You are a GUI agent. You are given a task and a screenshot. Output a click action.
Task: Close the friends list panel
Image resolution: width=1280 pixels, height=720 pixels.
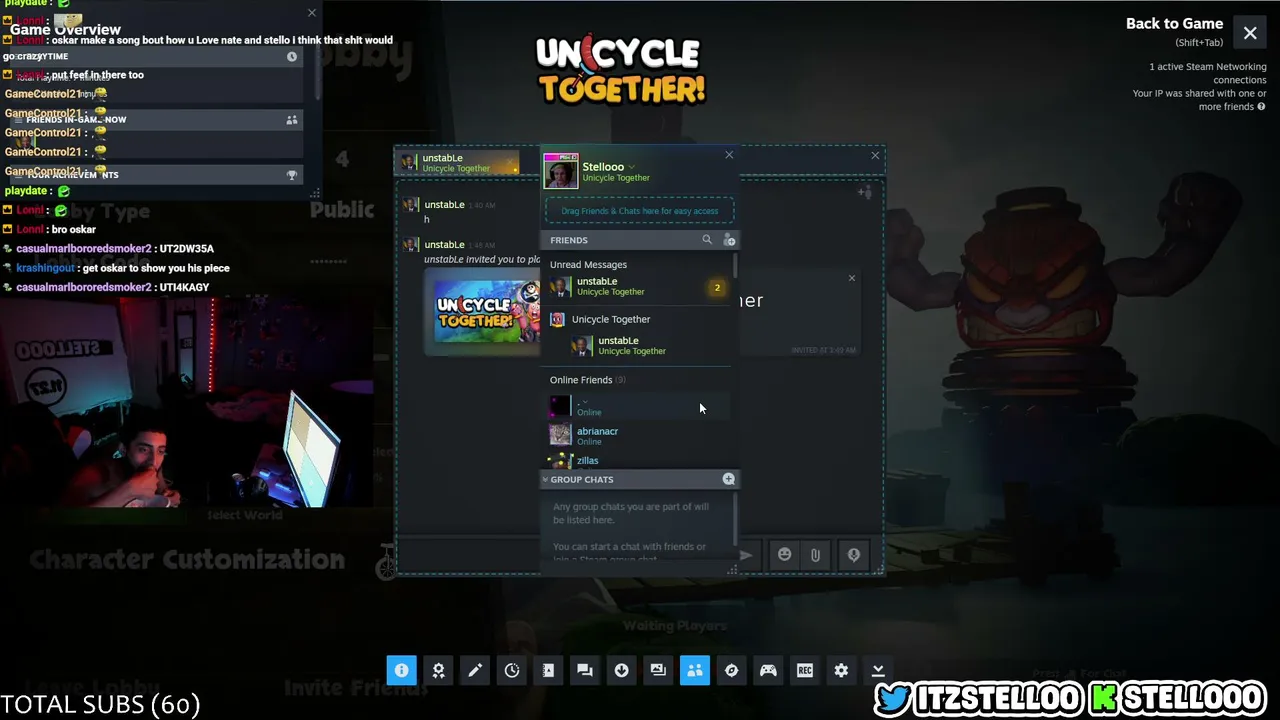pyautogui.click(x=729, y=155)
